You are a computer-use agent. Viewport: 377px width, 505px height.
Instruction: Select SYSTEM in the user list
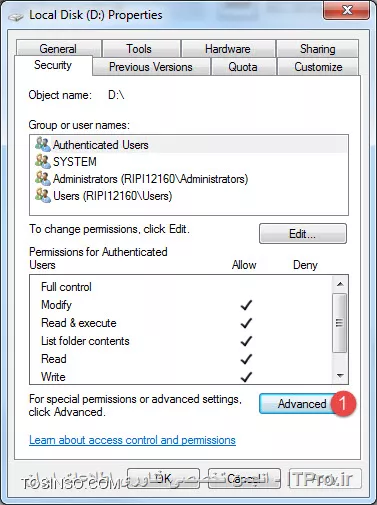coord(189,162)
